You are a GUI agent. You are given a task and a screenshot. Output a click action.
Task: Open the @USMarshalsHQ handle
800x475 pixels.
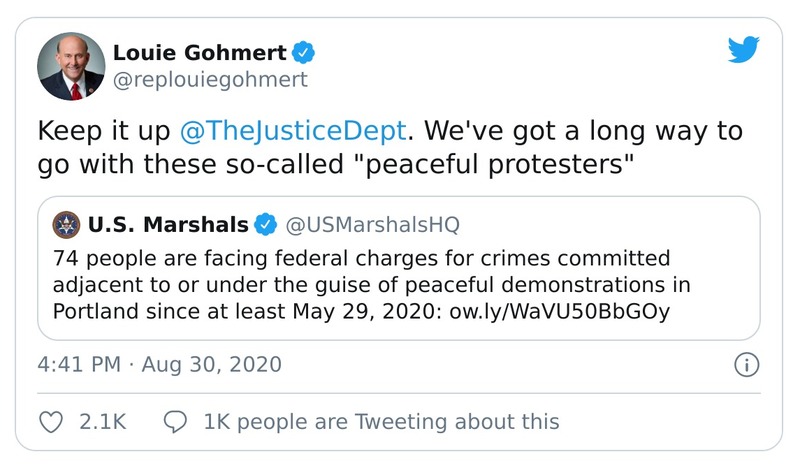coord(374,223)
